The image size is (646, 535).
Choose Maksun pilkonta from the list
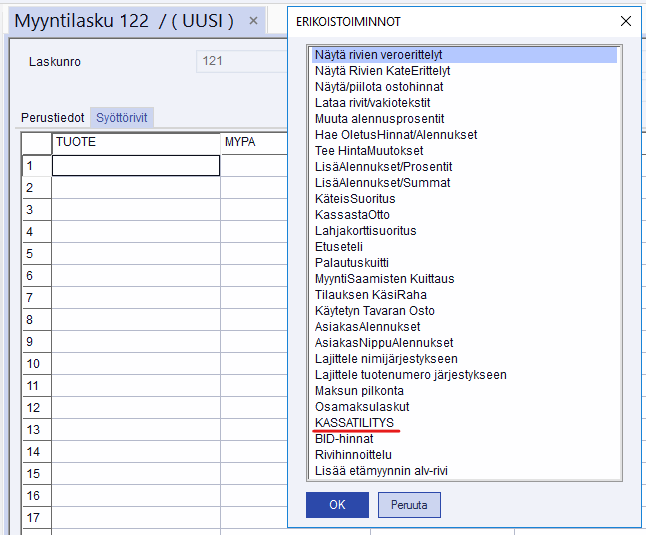click(x=359, y=391)
